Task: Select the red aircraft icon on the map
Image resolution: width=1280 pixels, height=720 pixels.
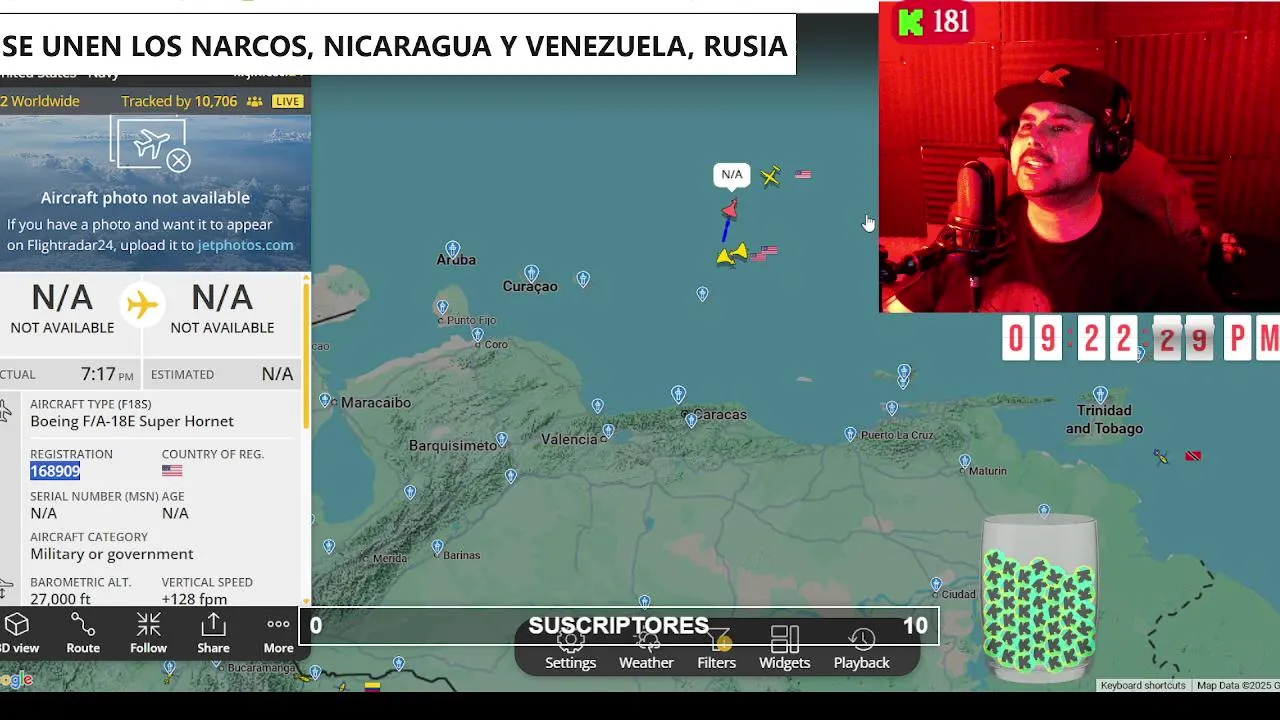Action: pyautogui.click(x=730, y=209)
